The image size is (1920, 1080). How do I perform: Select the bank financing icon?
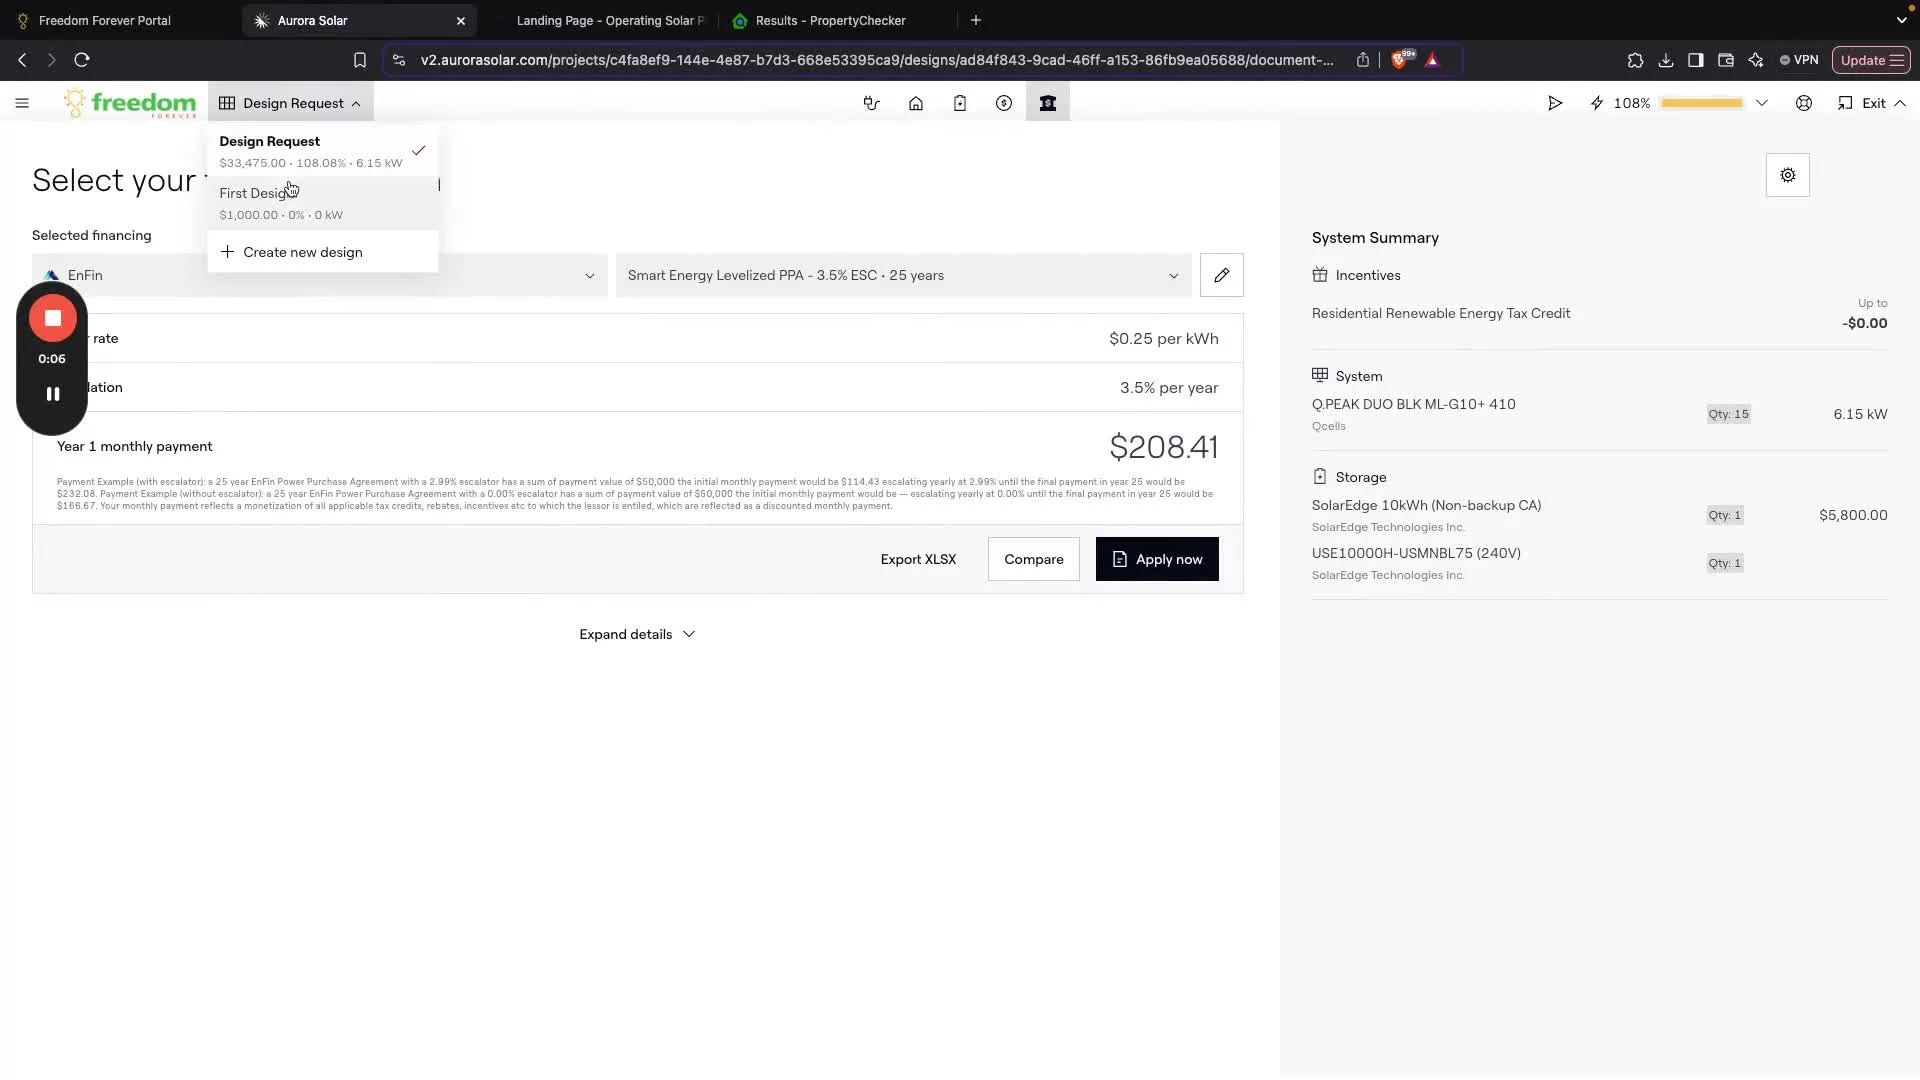(1048, 103)
